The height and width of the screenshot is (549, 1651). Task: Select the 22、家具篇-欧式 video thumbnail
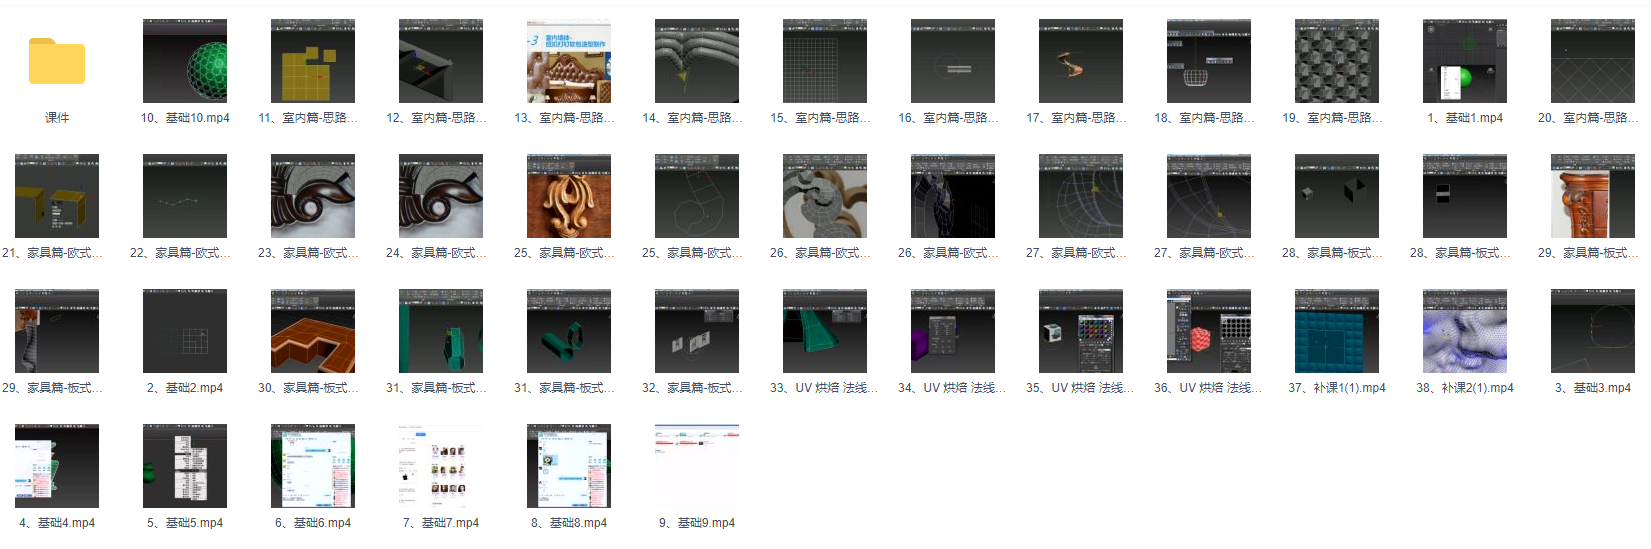(185, 196)
